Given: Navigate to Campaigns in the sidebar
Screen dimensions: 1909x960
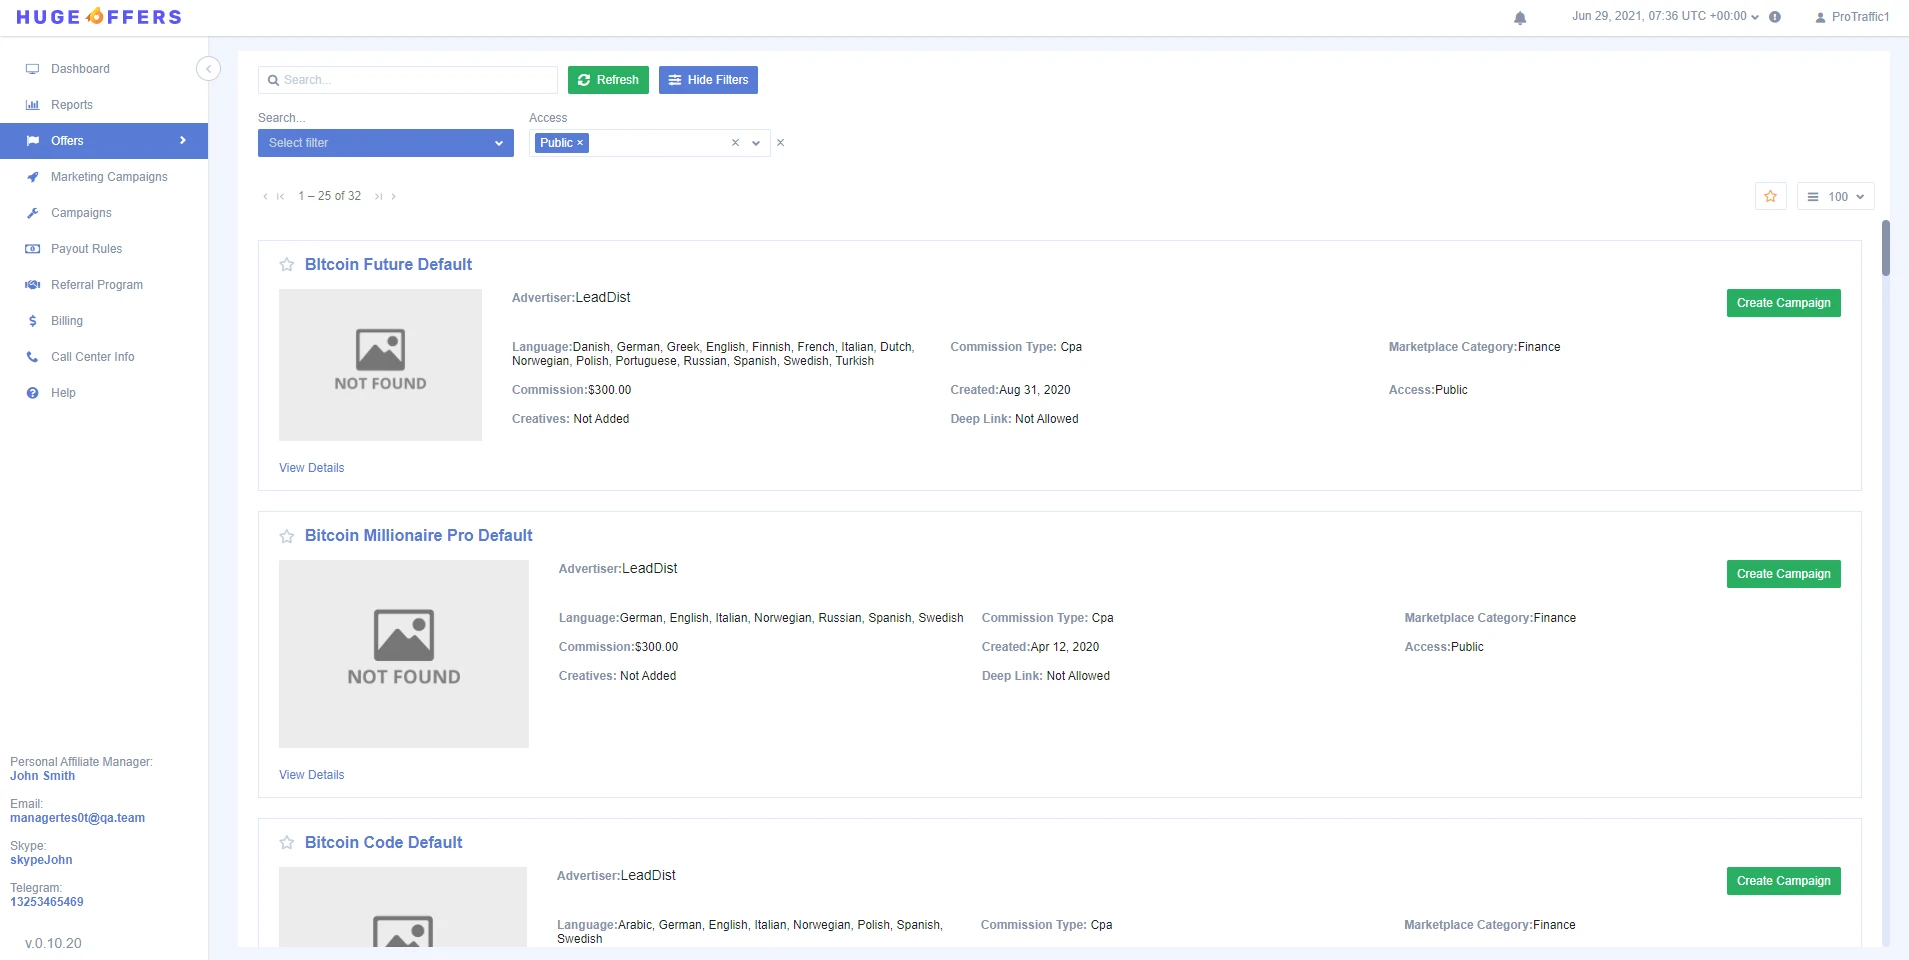Looking at the screenshot, I should [81, 213].
